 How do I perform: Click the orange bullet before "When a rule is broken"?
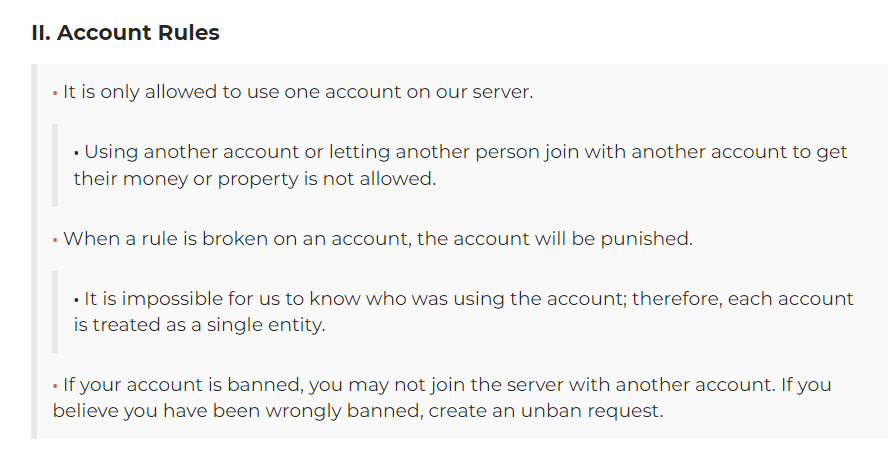click(55, 240)
